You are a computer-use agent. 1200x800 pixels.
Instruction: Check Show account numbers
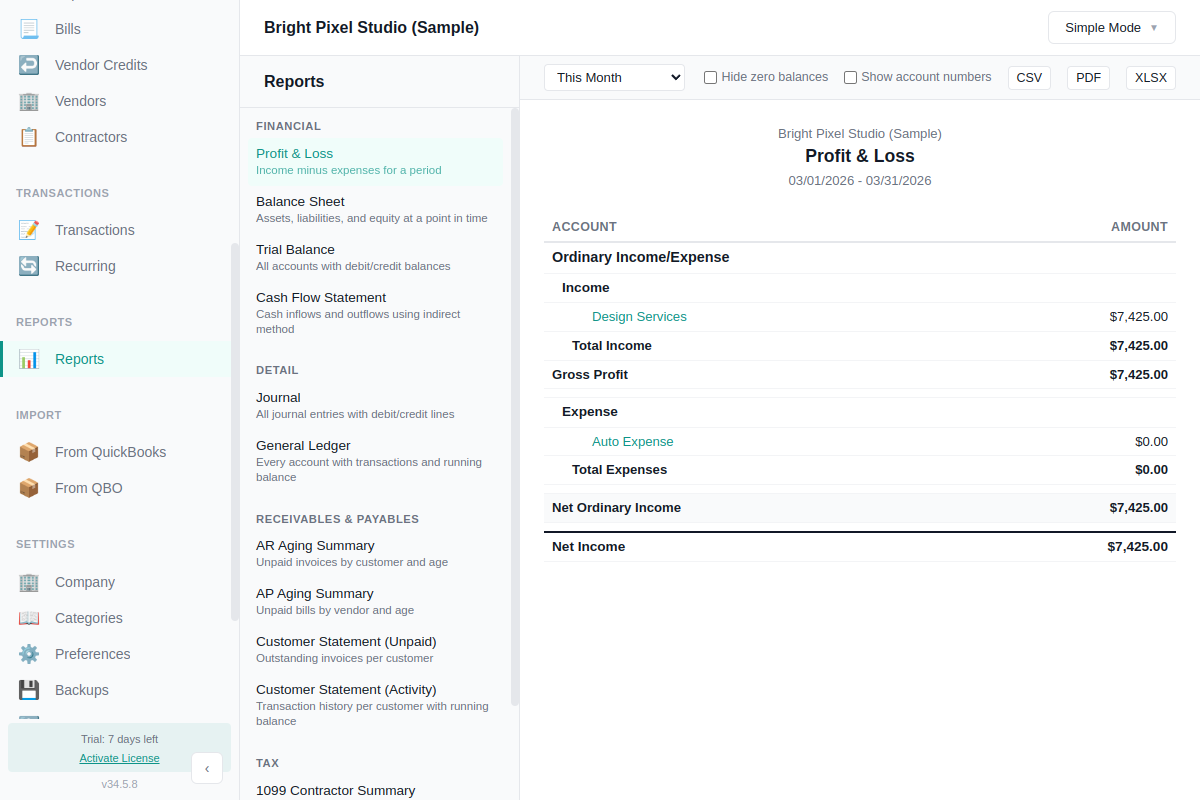point(850,76)
